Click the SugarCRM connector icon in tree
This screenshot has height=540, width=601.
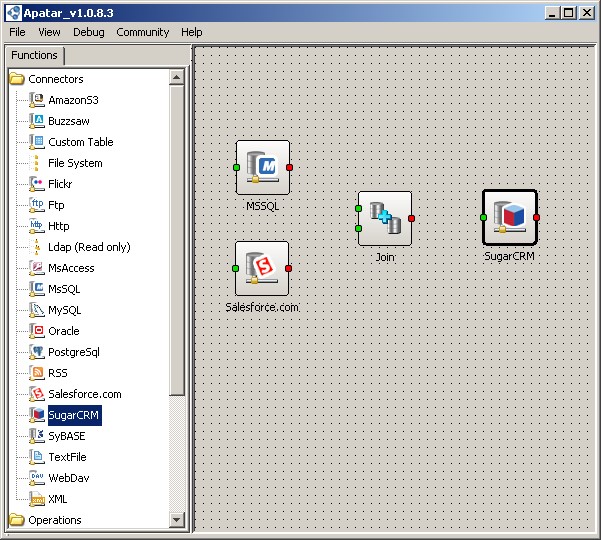(37, 415)
